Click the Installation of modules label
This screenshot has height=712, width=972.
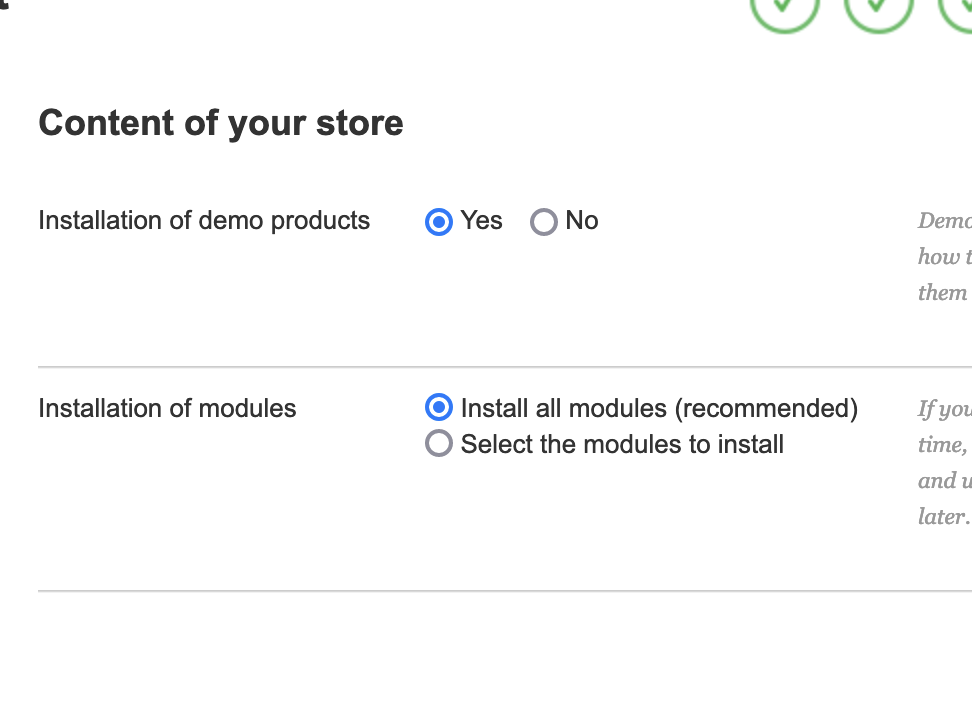167,408
